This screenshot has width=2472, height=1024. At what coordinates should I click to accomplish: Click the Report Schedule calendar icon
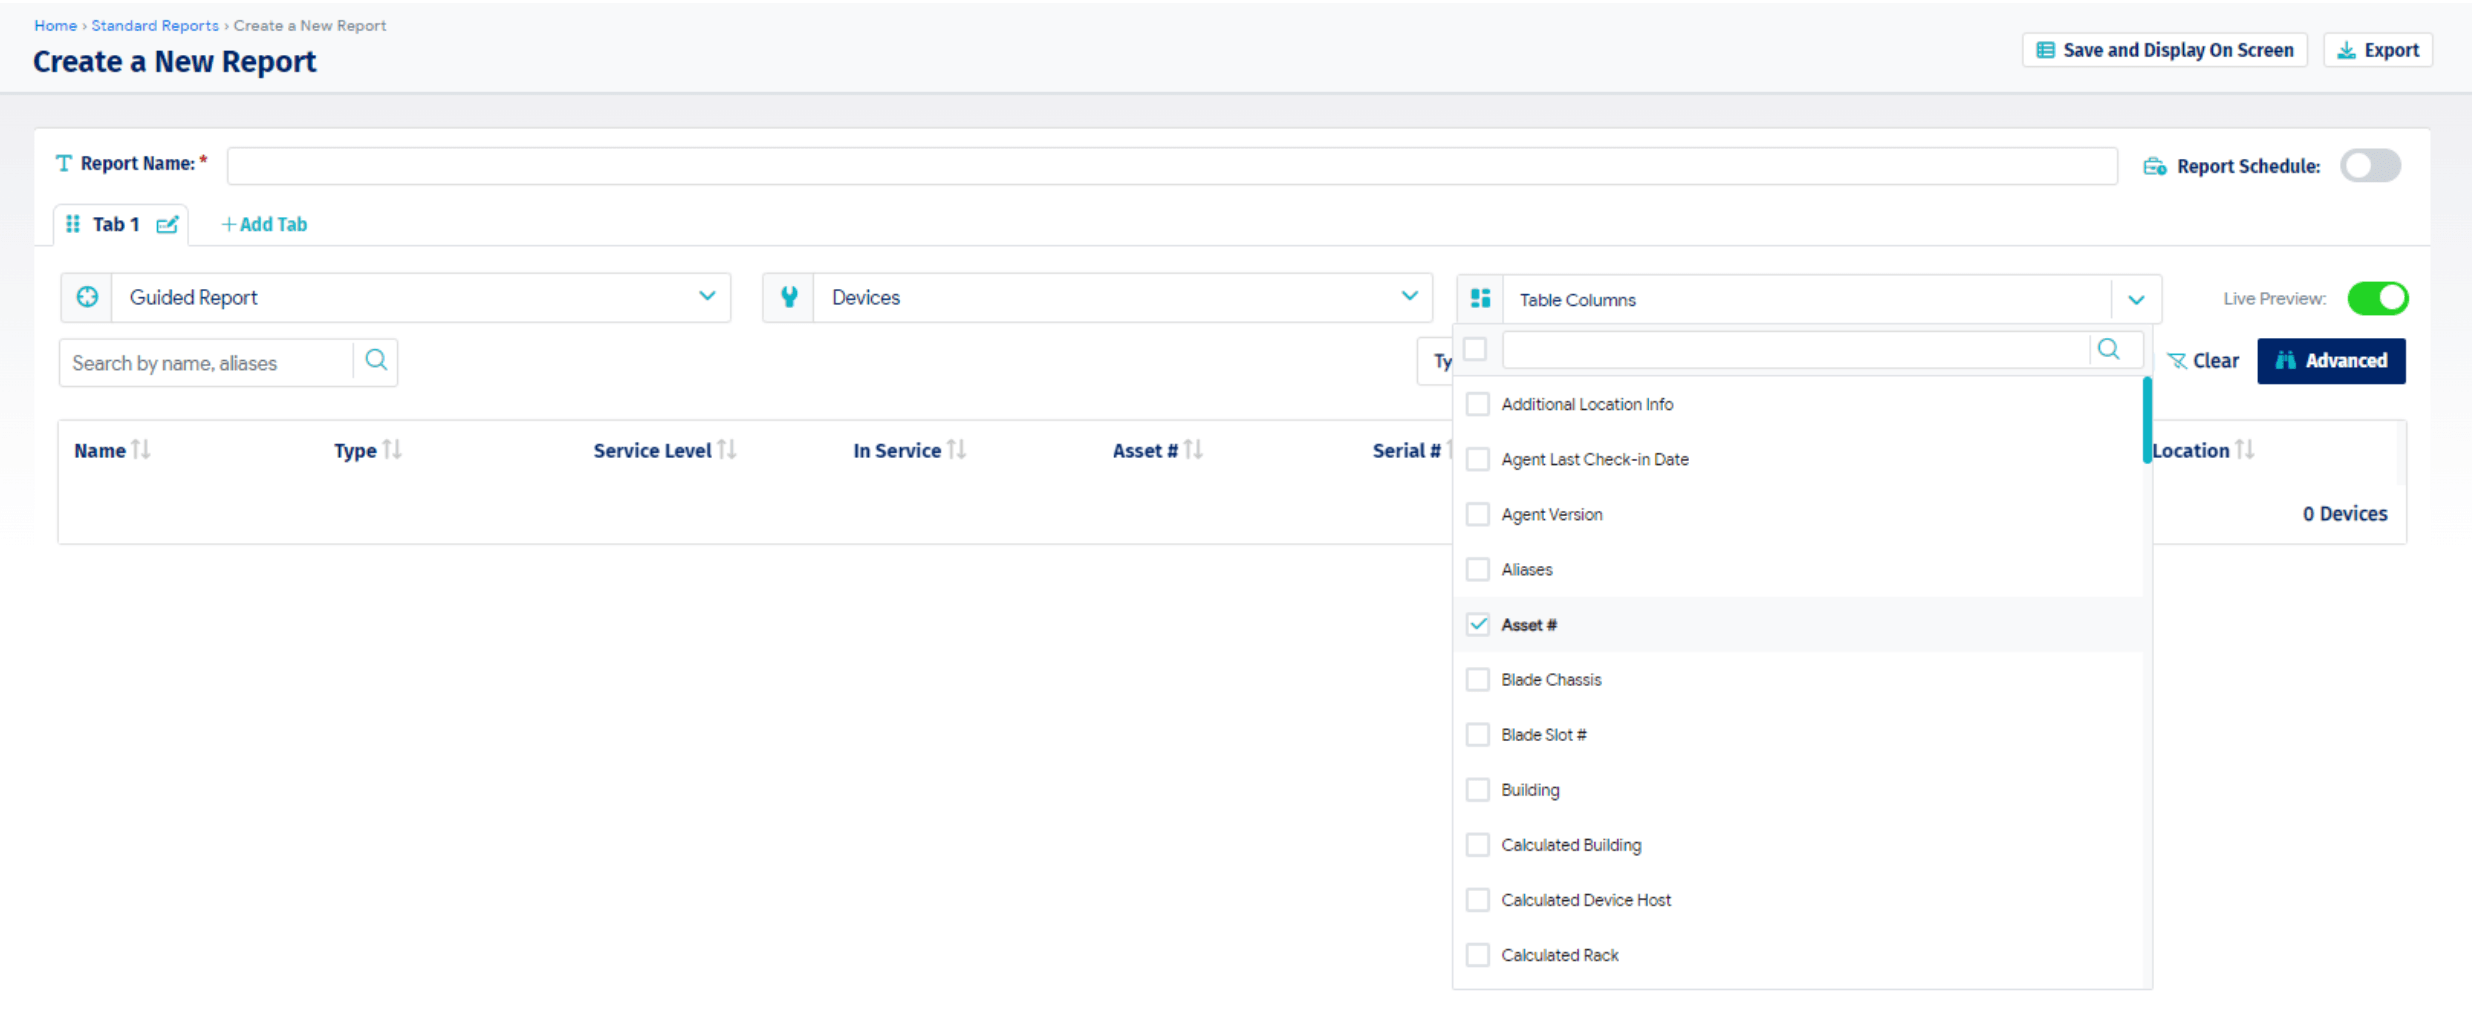[x=2155, y=166]
